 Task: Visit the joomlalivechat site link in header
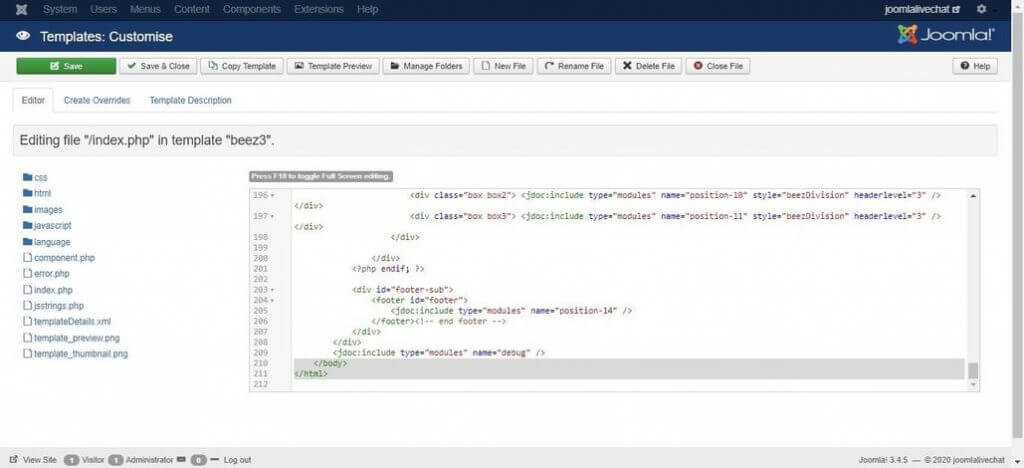[x=922, y=9]
